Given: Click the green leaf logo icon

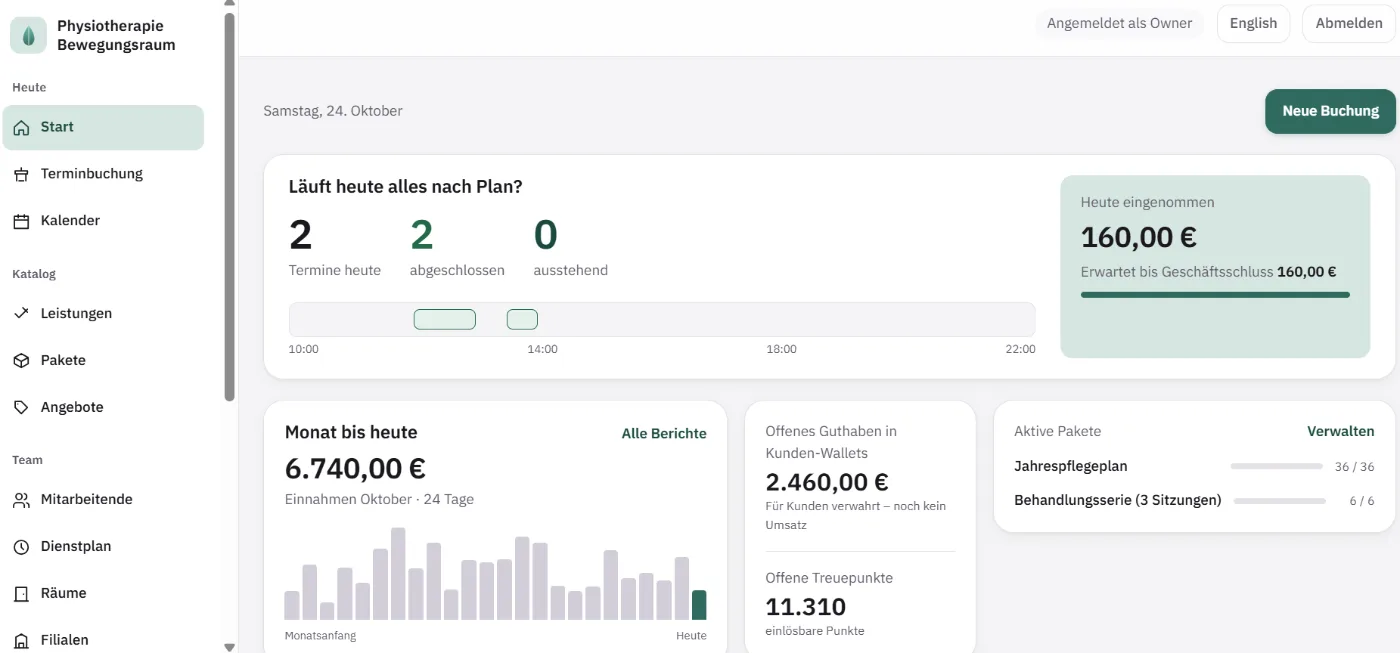Looking at the screenshot, I should pos(29,35).
